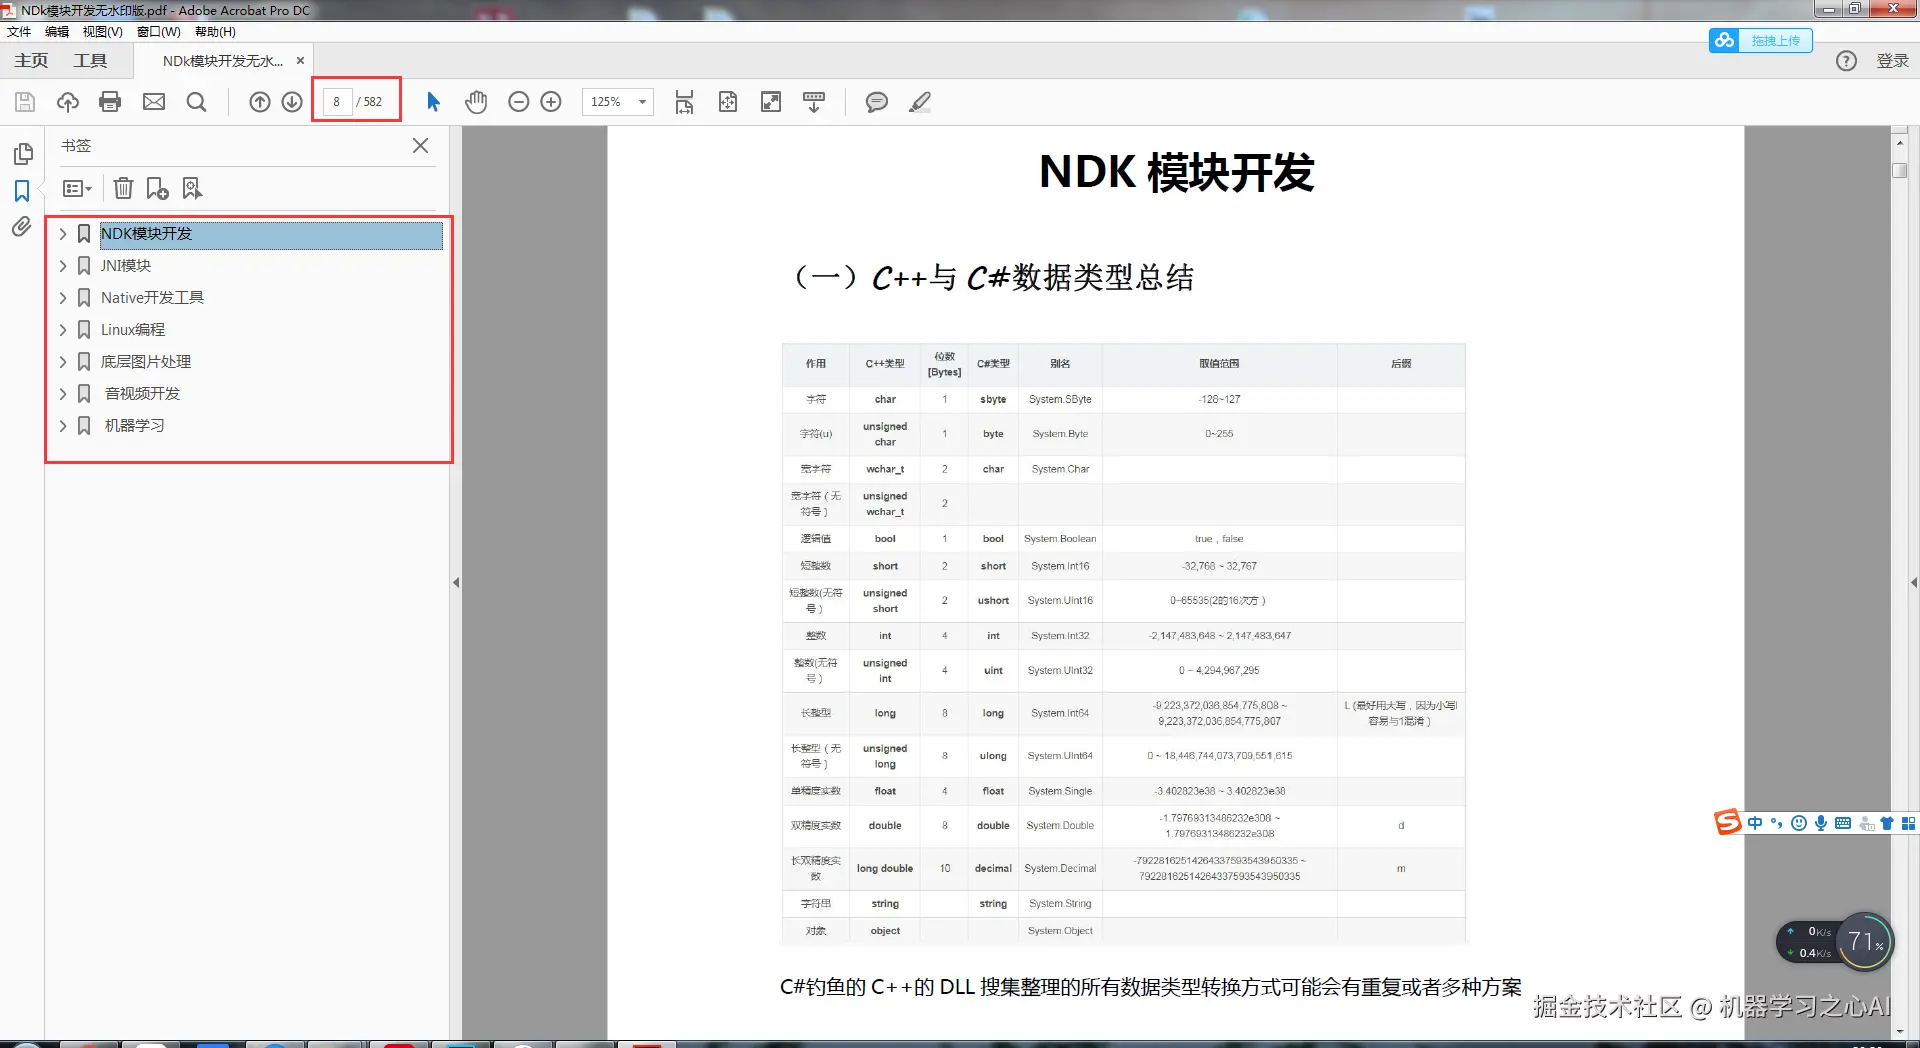Viewport: 1920px width, 1048px height.
Task: Click the Save file icon
Action: coord(25,102)
